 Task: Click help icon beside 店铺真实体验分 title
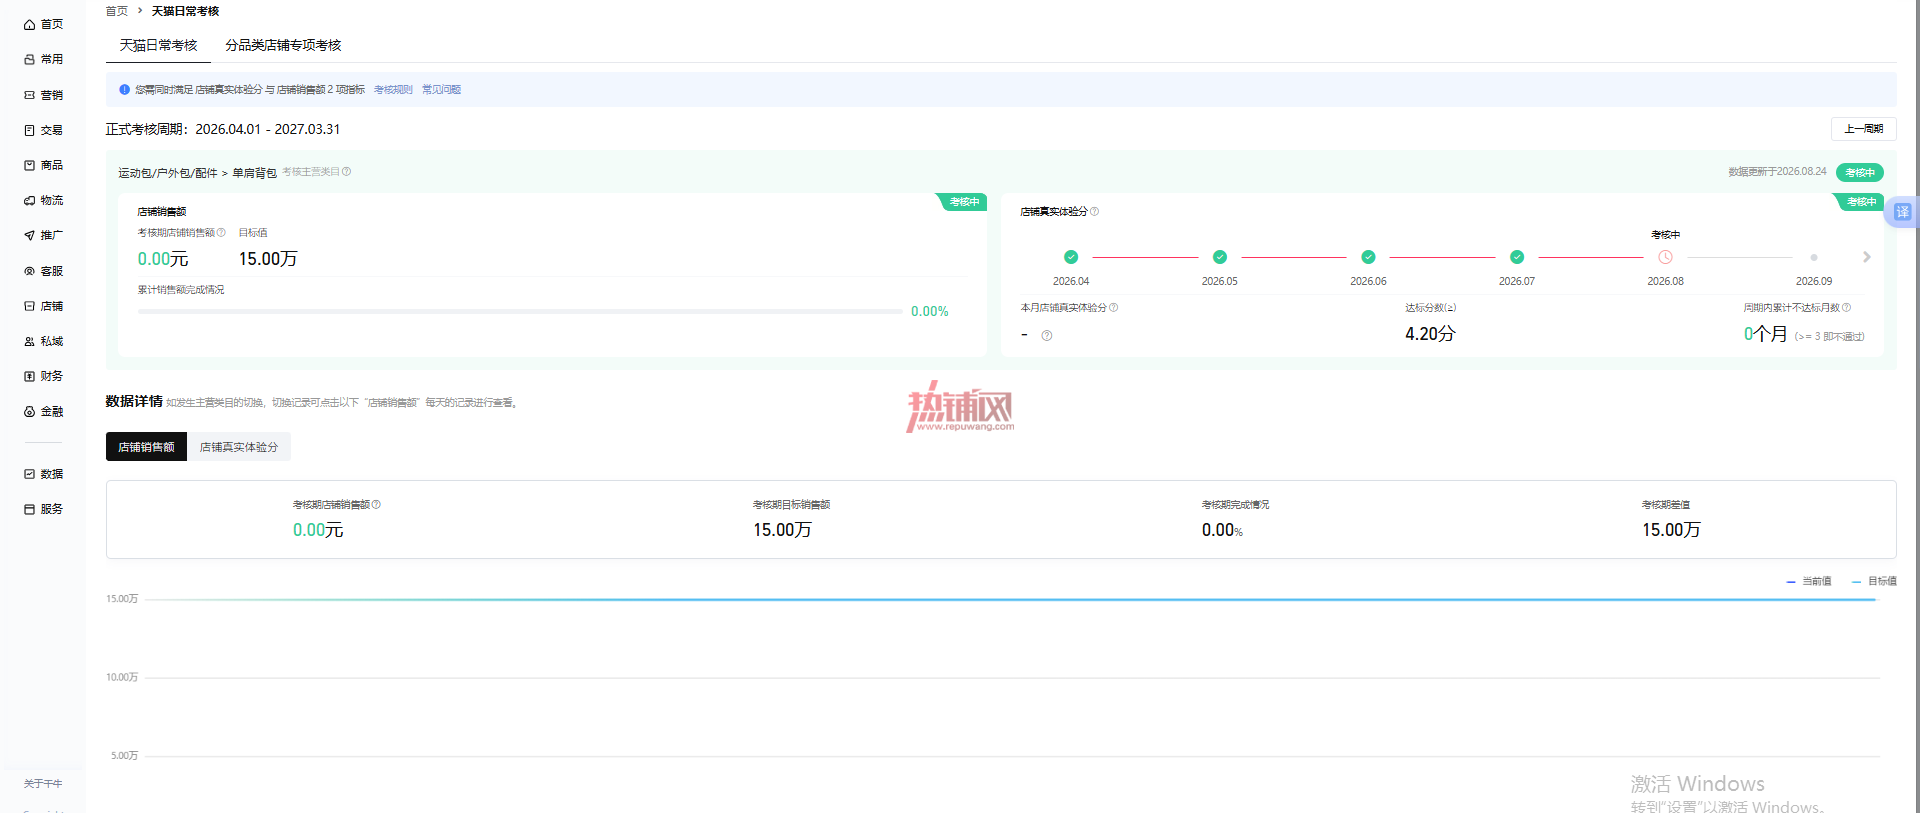point(1094,211)
